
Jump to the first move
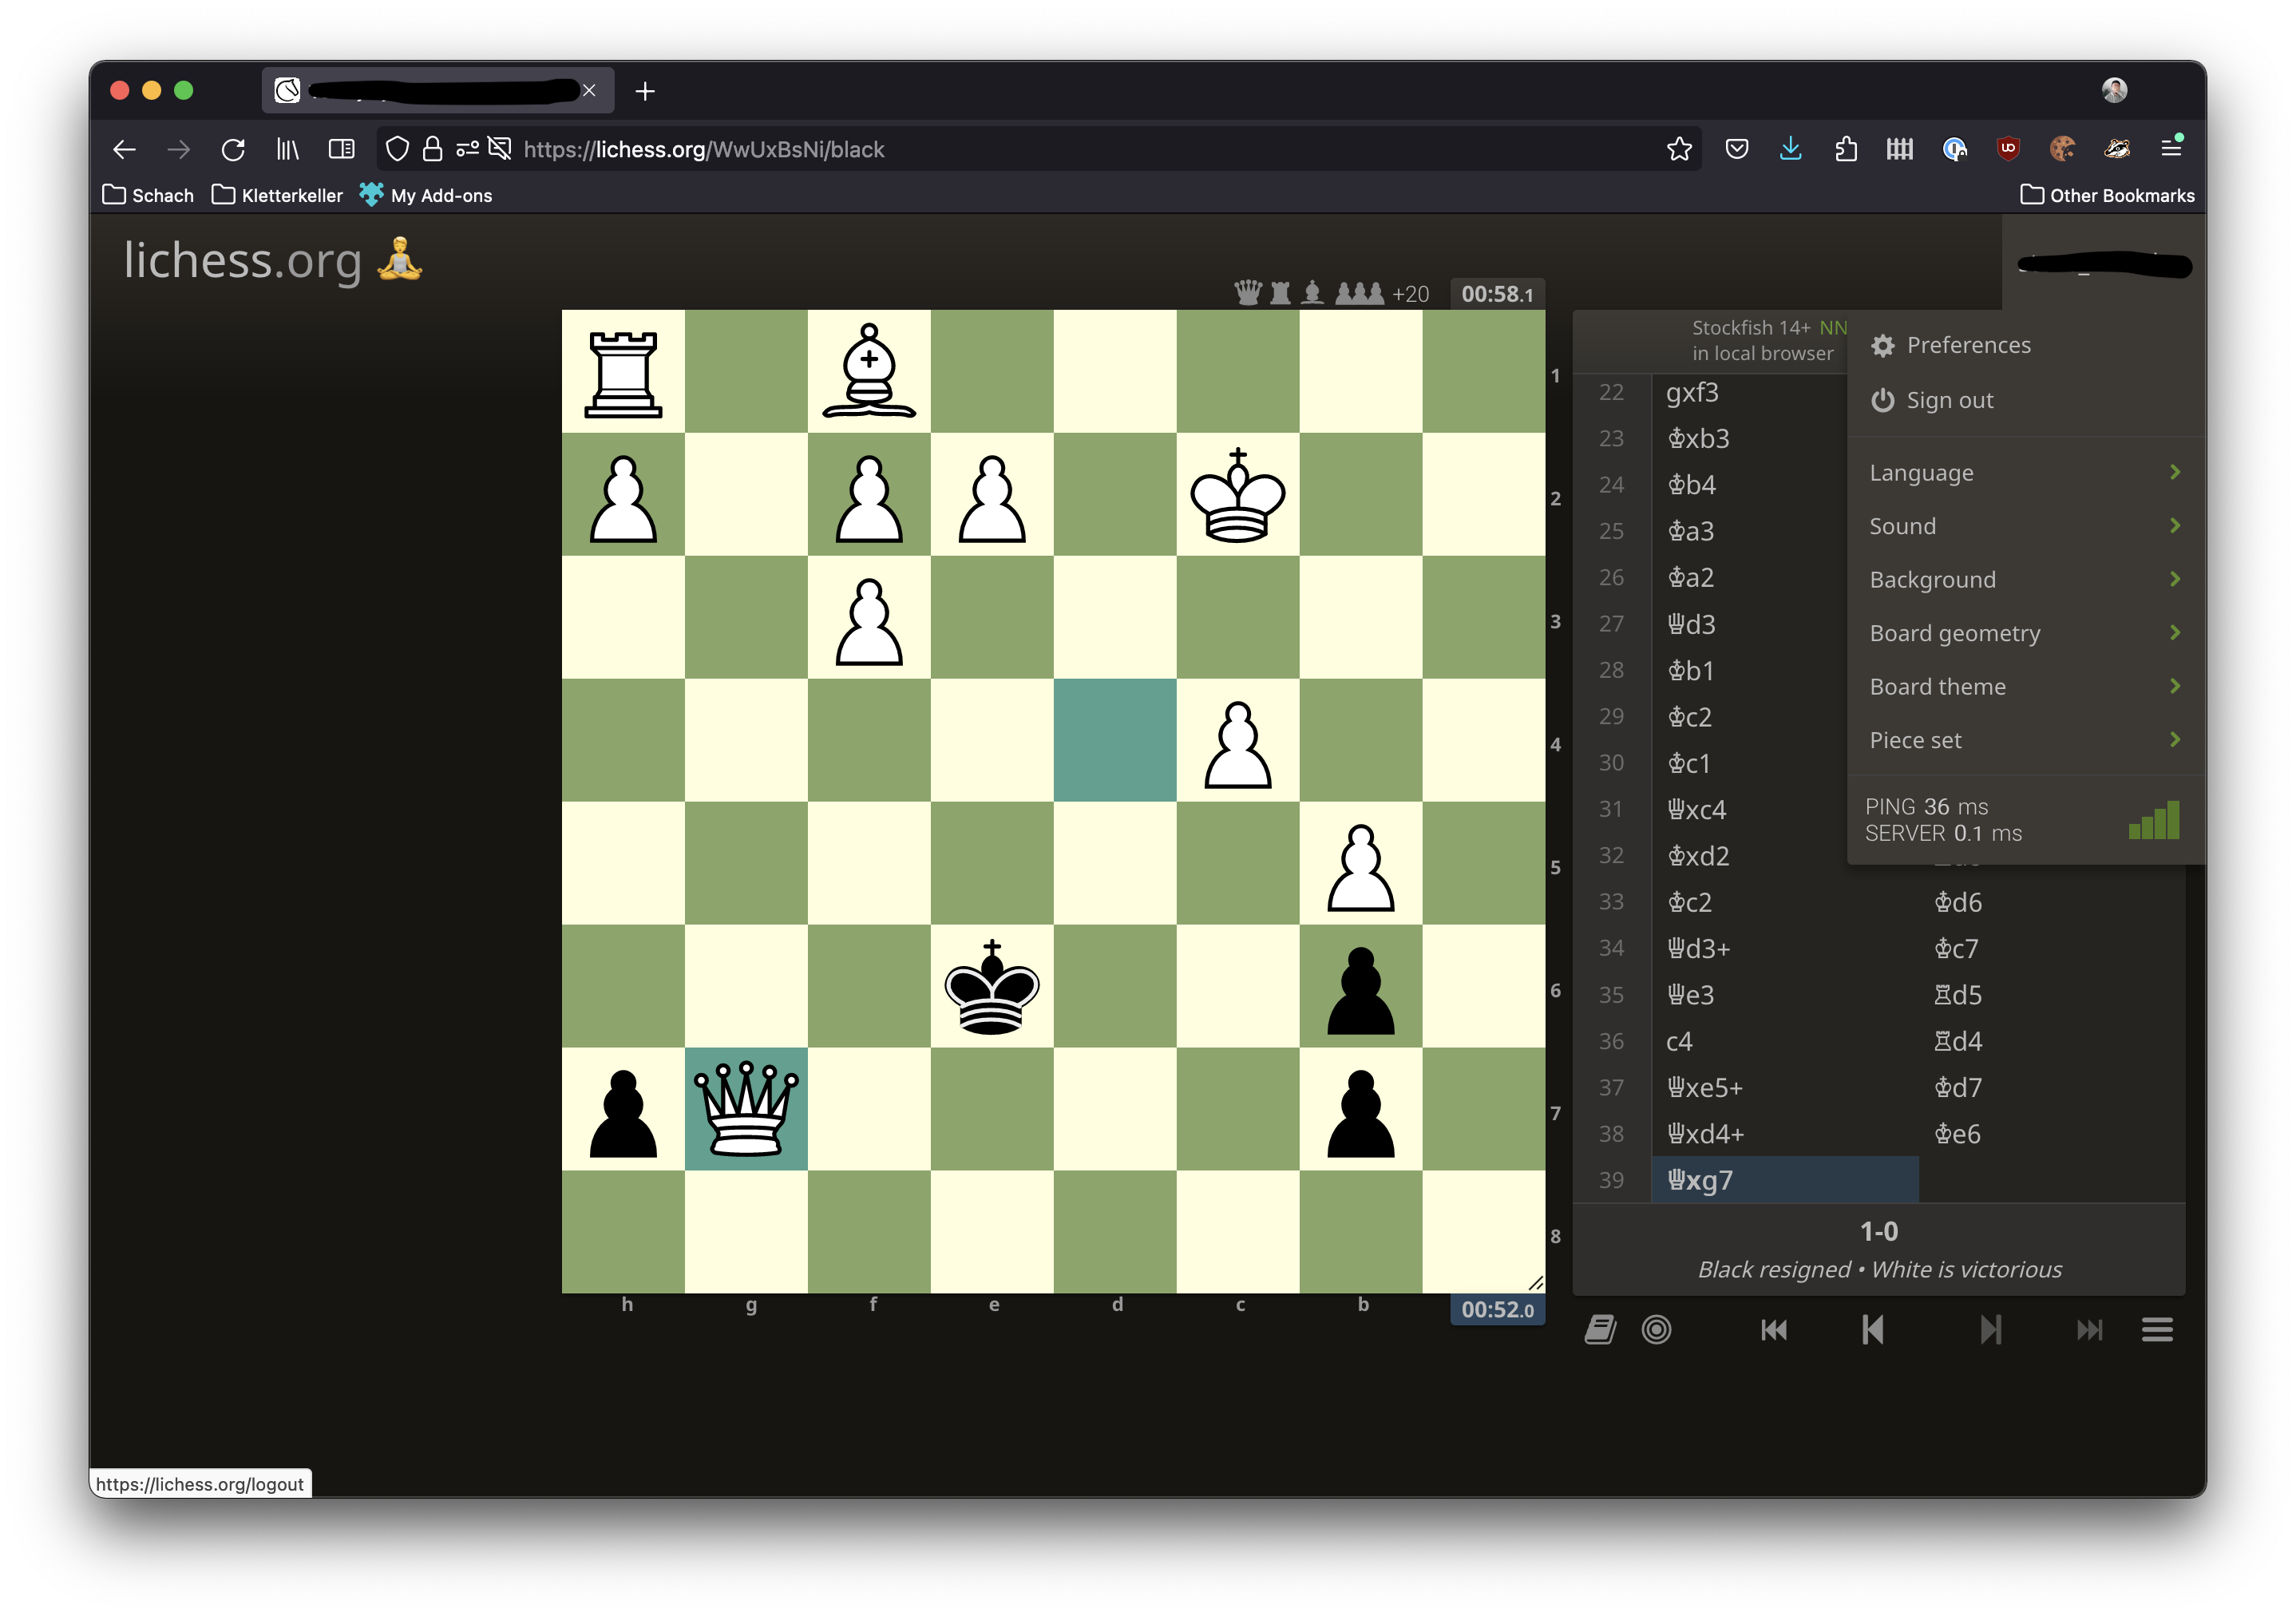pyautogui.click(x=1774, y=1330)
